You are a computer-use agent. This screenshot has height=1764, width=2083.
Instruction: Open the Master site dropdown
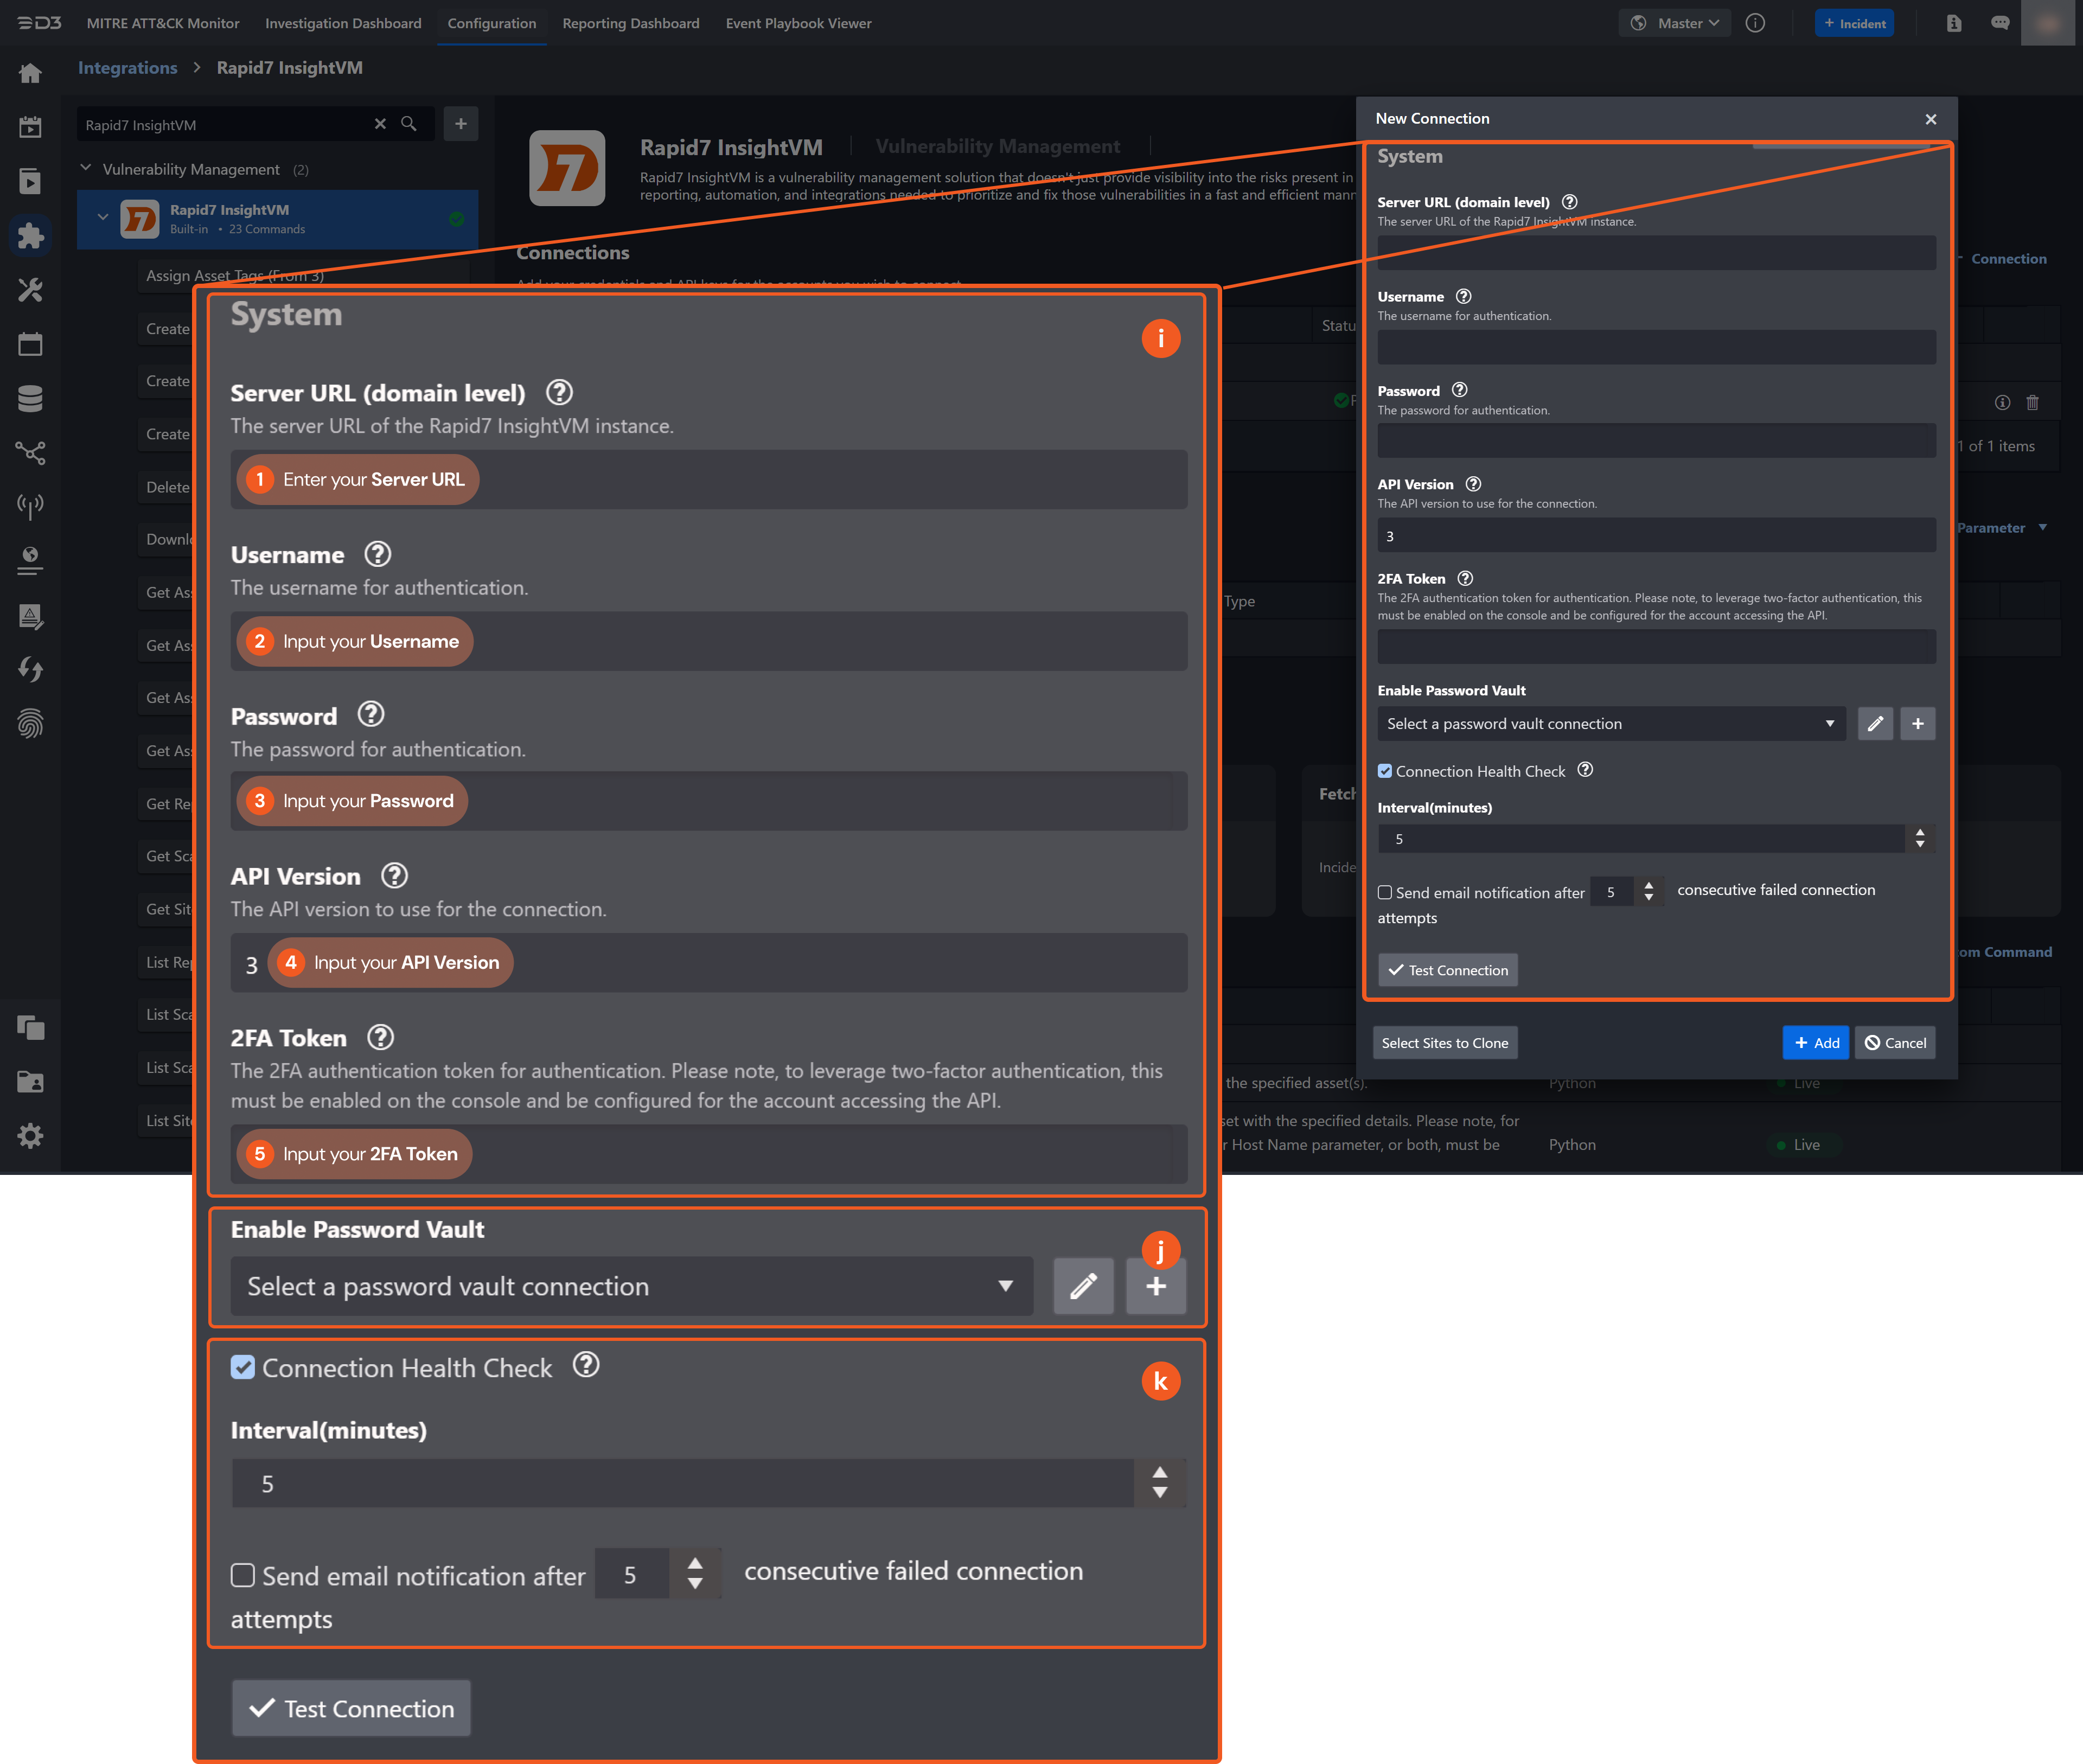point(1675,23)
